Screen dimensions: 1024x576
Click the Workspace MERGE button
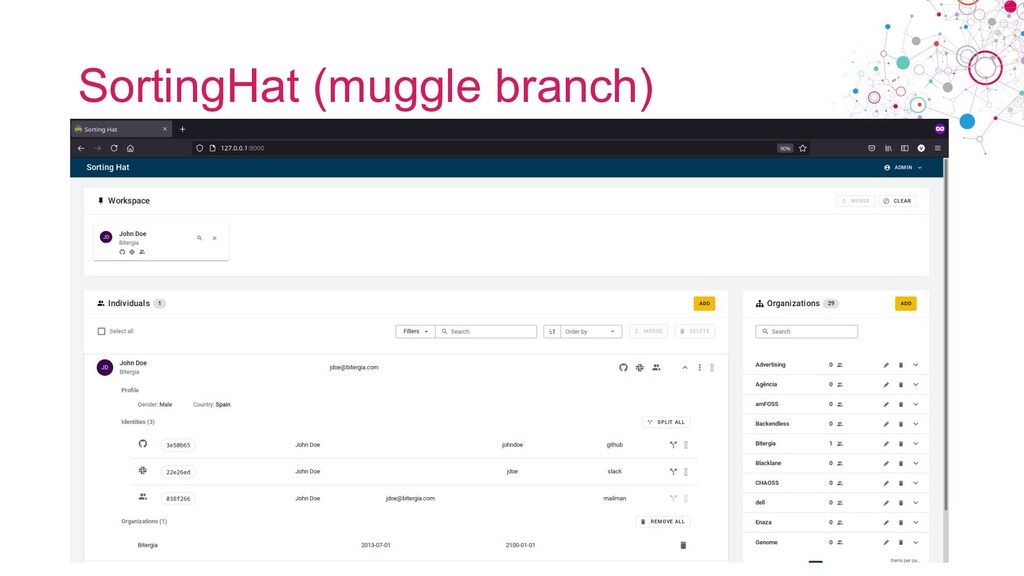856,200
